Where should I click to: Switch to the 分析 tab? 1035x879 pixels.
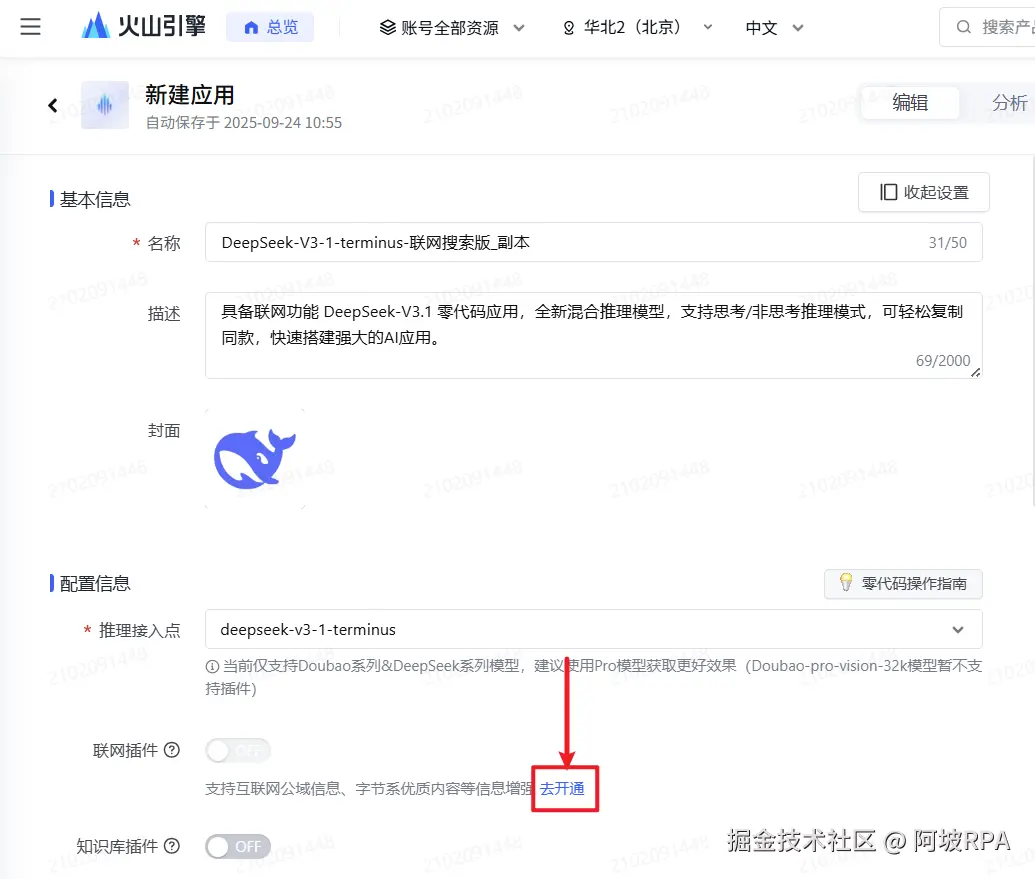(1009, 103)
